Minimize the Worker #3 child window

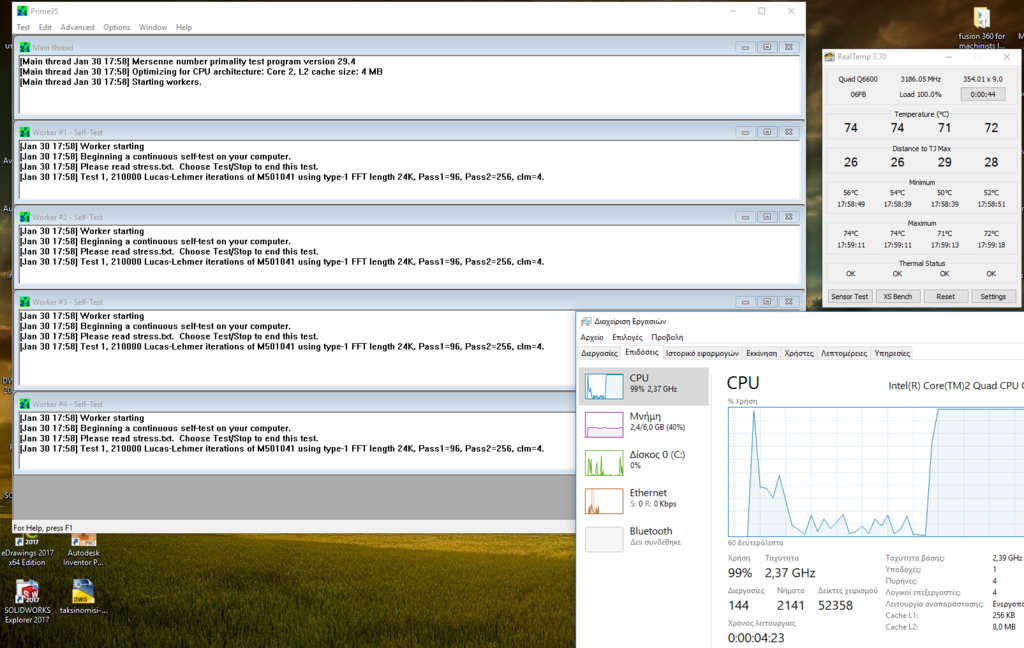pyautogui.click(x=745, y=302)
